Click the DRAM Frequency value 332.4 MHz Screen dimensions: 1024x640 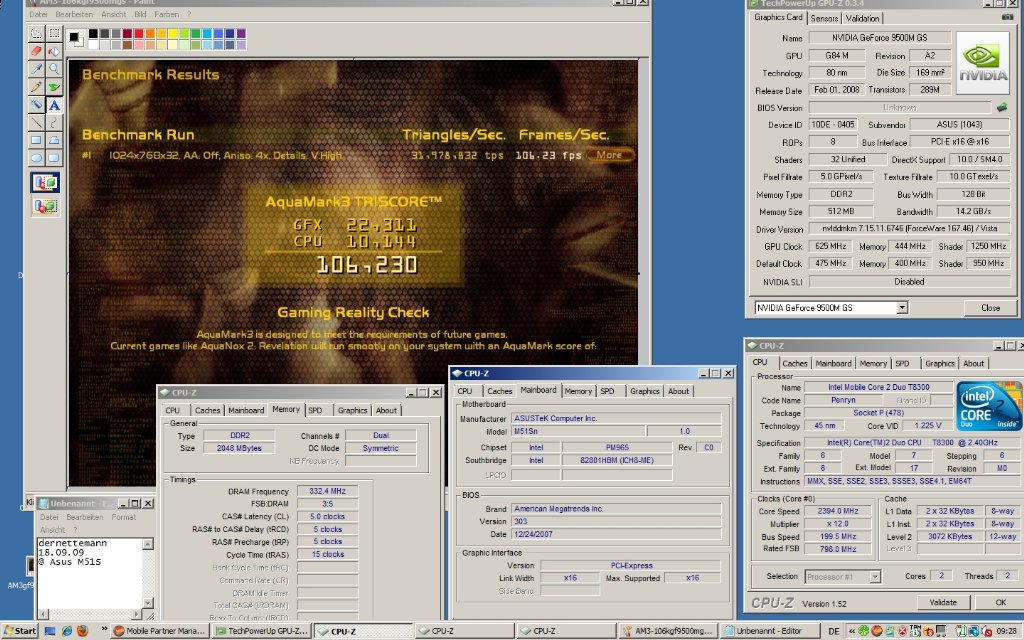tap(327, 491)
